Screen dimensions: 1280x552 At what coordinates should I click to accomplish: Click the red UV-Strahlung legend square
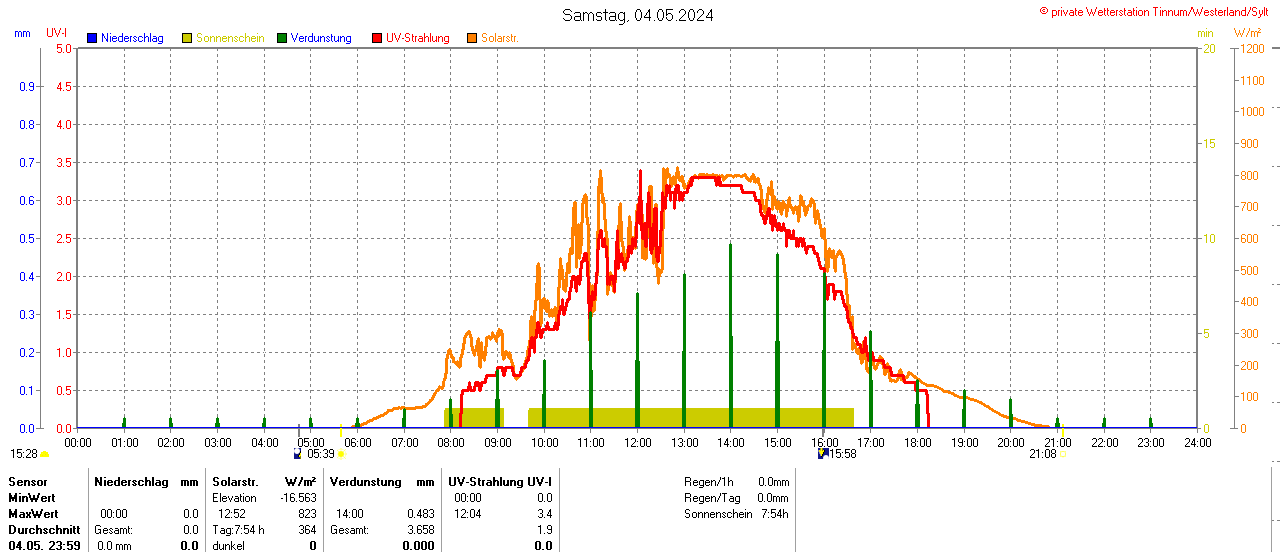click(377, 38)
